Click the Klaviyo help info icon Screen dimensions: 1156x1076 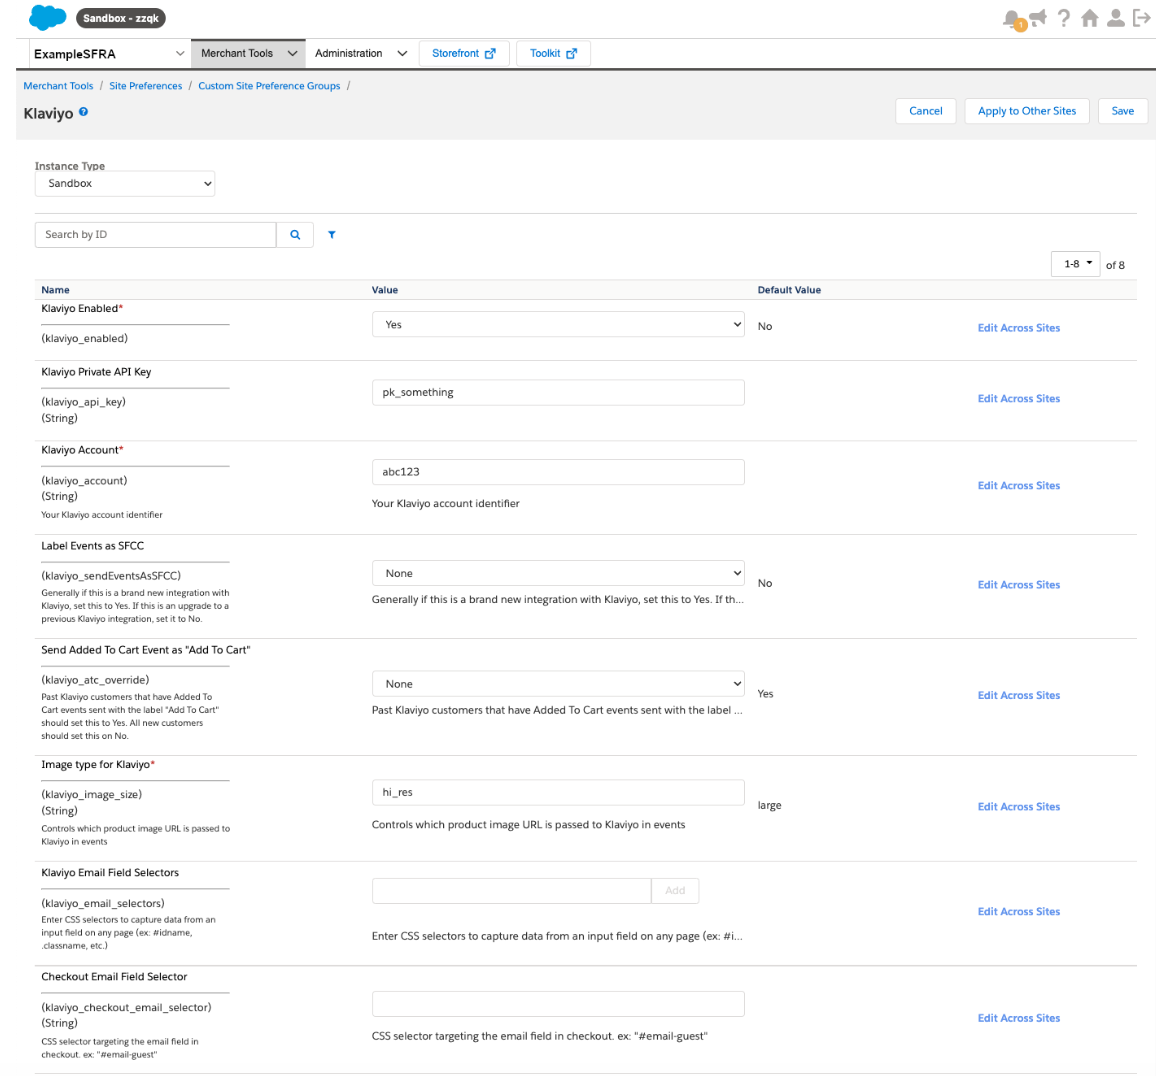point(84,112)
